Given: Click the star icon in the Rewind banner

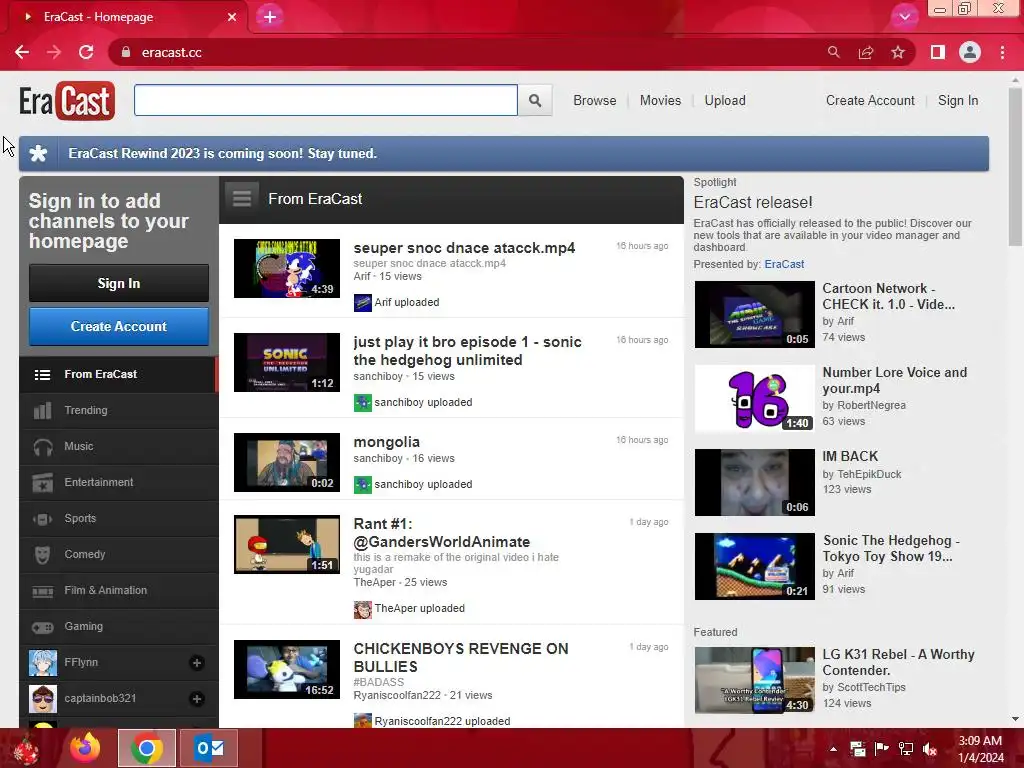Looking at the screenshot, I should [x=39, y=153].
